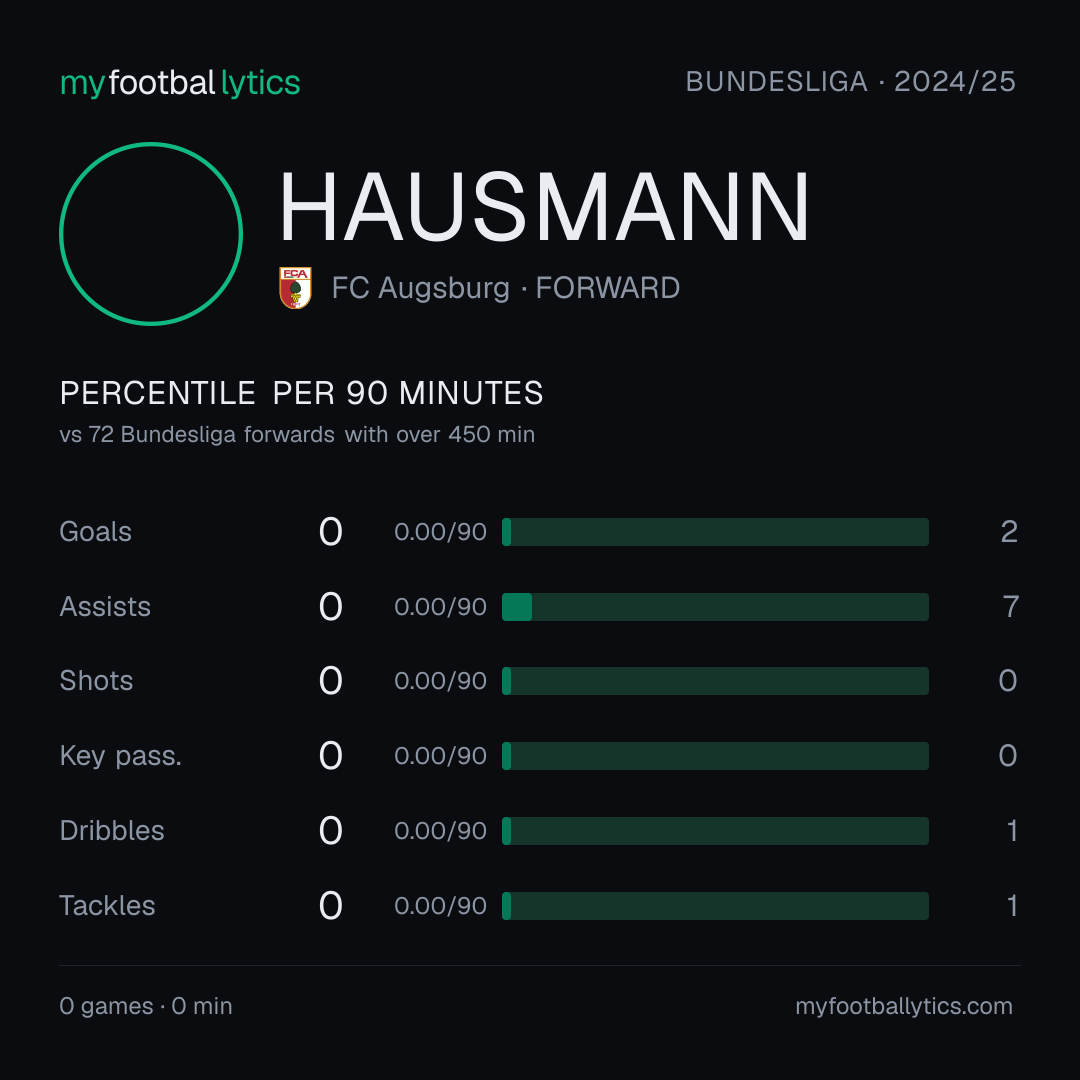Click the Assists percentile value 7
This screenshot has height=1080, width=1080.
1010,607
